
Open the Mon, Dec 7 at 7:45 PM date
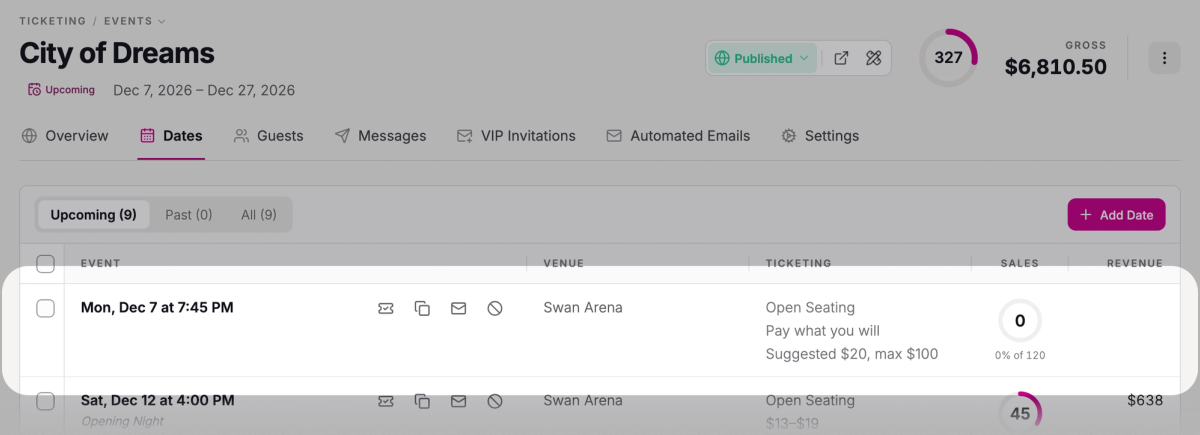(x=157, y=308)
